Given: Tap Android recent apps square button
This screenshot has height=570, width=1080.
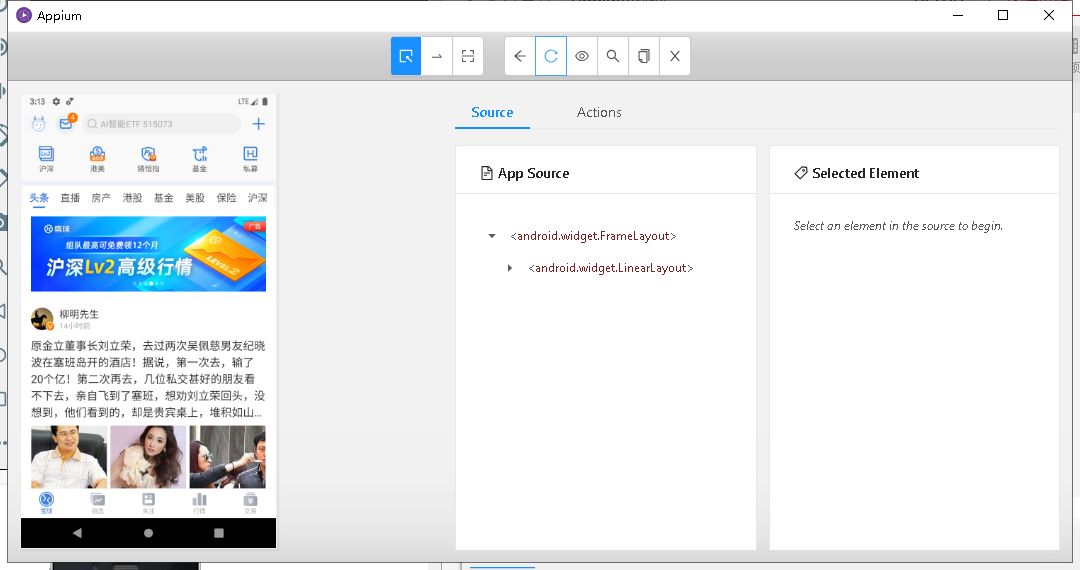Looking at the screenshot, I should click(219, 533).
